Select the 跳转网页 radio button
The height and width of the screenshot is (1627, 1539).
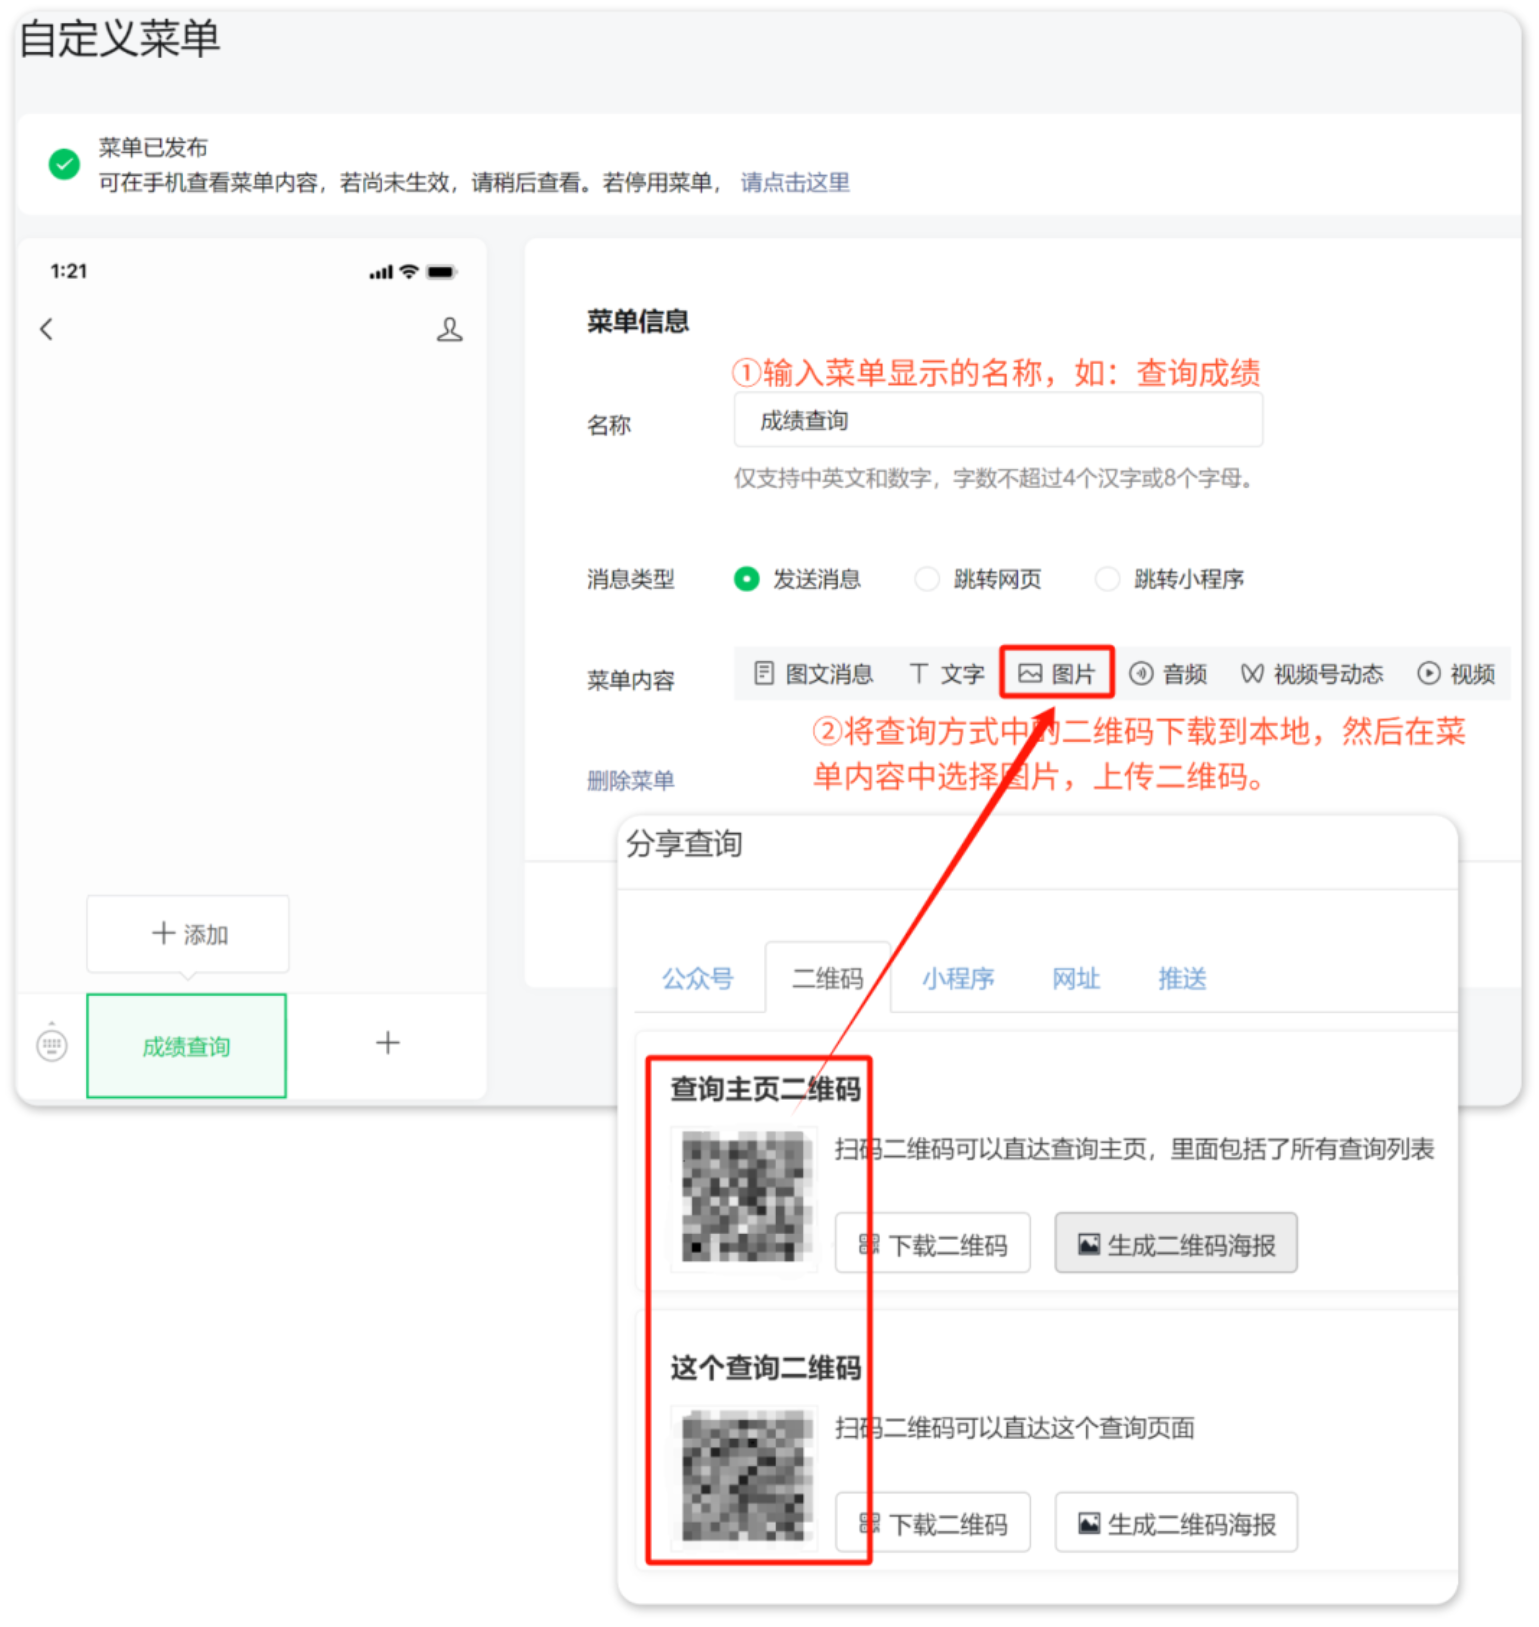927,579
